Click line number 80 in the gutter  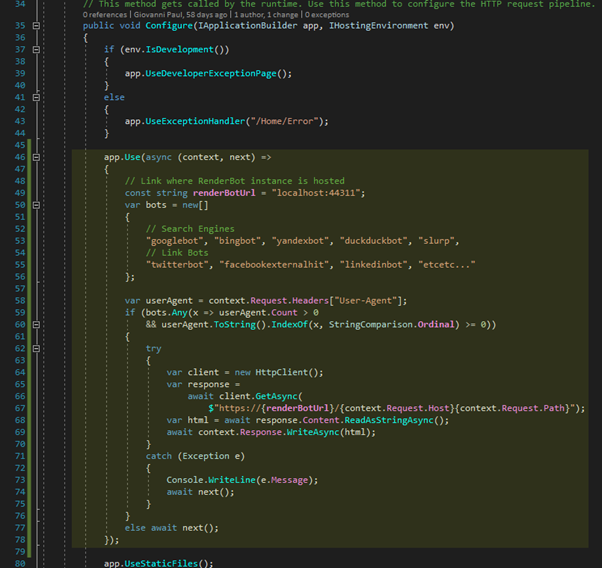(20, 563)
